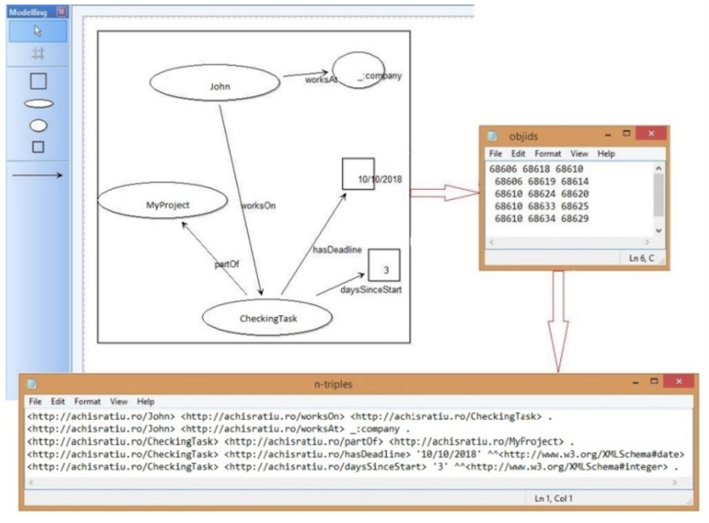The width and height of the screenshot is (709, 523).
Task: Pick the wide flat ellipse shape tool
Action: click(x=37, y=103)
